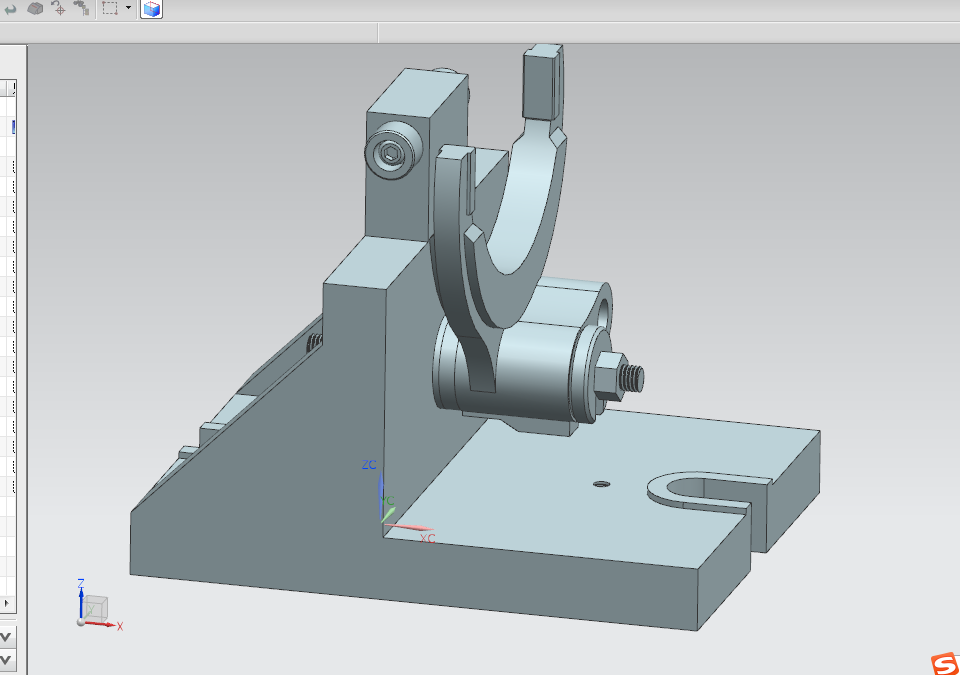Click the translucent cube of the view triad
960x675 pixels.
click(96, 606)
